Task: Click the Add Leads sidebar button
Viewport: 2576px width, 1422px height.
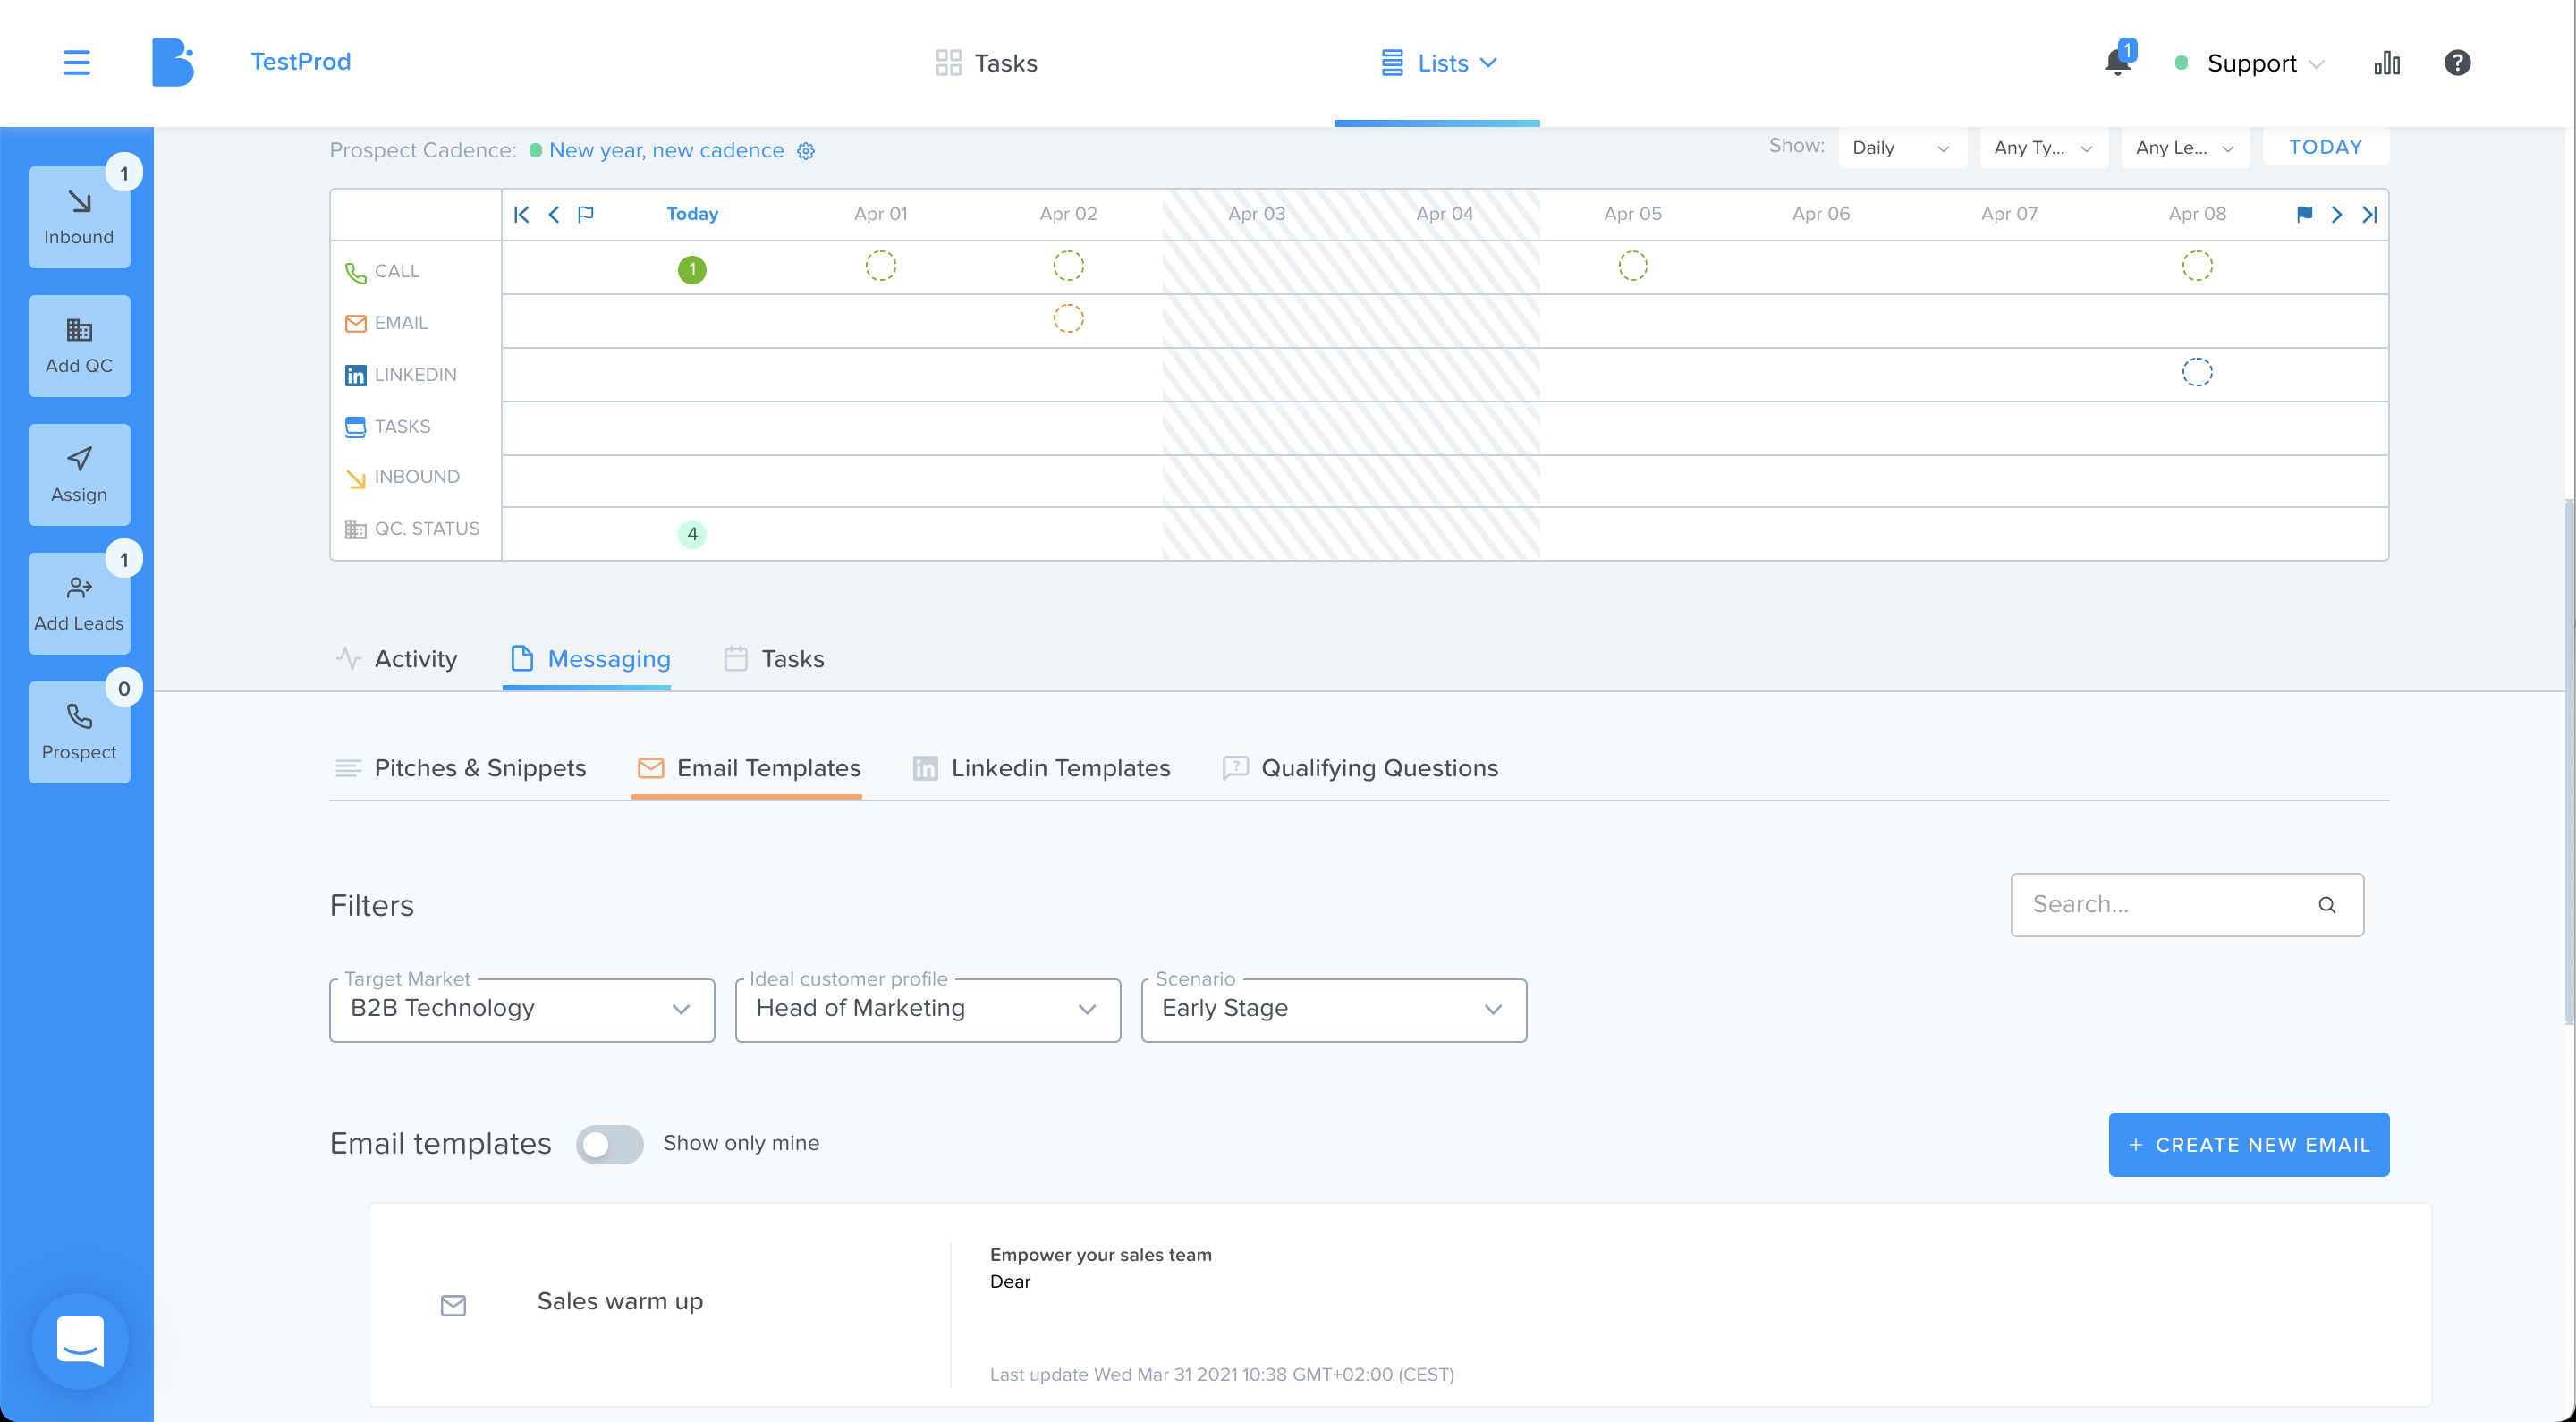Action: click(x=79, y=604)
